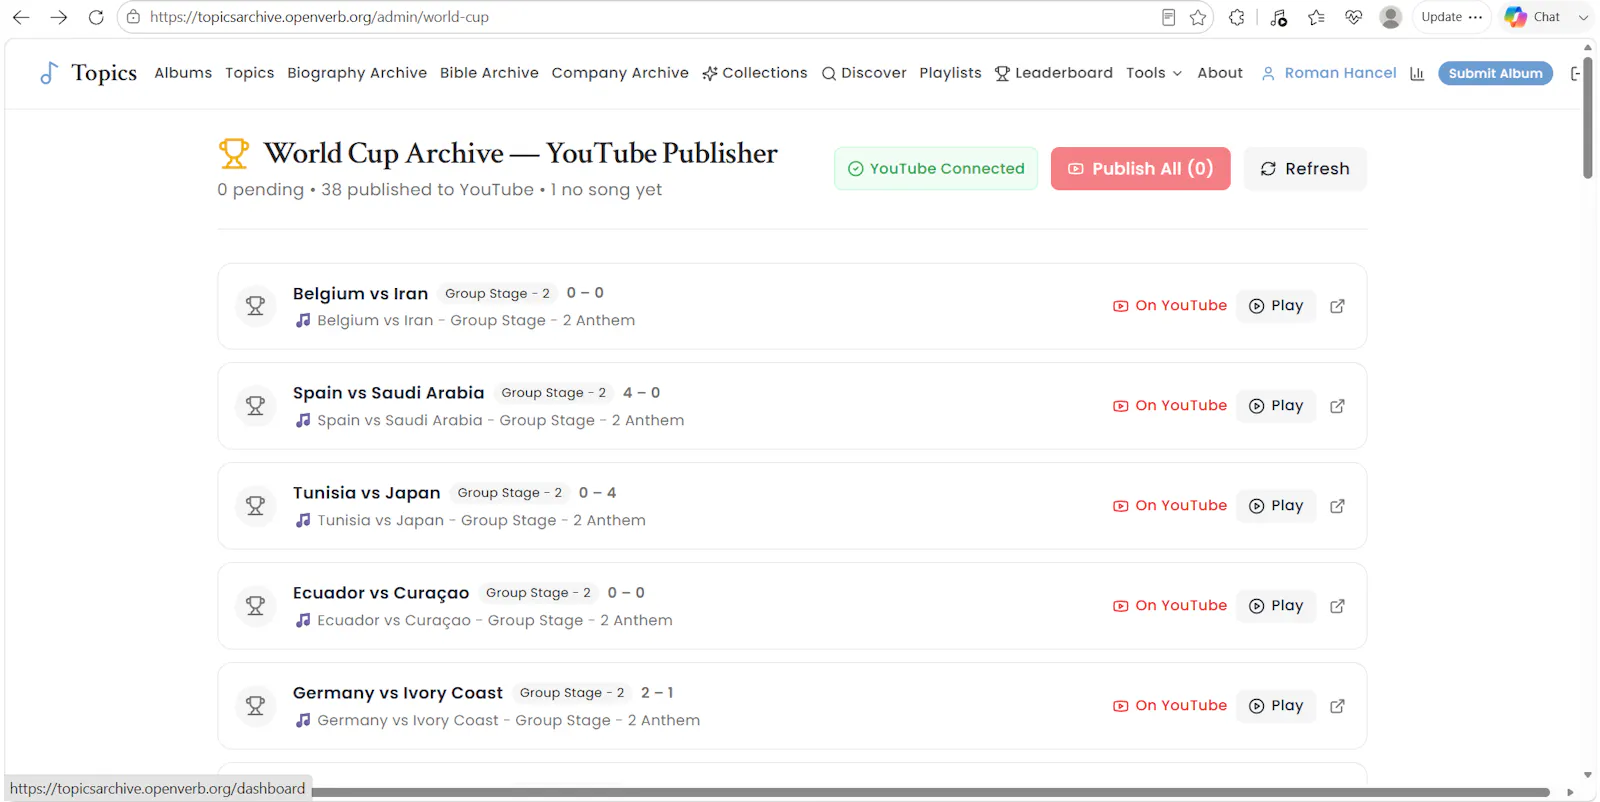Click the Submit Album button
Image resolution: width=1600 pixels, height=802 pixels.
click(x=1495, y=73)
